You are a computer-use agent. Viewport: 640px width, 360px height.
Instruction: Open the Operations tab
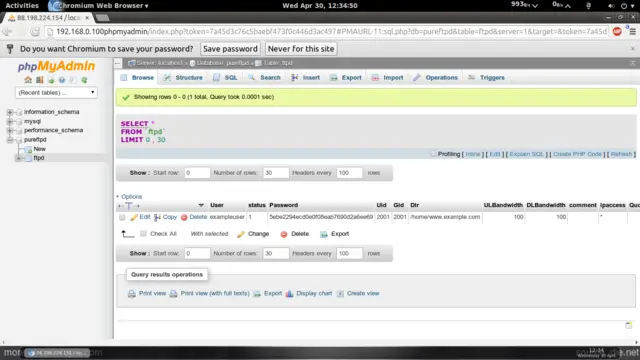tap(436, 78)
